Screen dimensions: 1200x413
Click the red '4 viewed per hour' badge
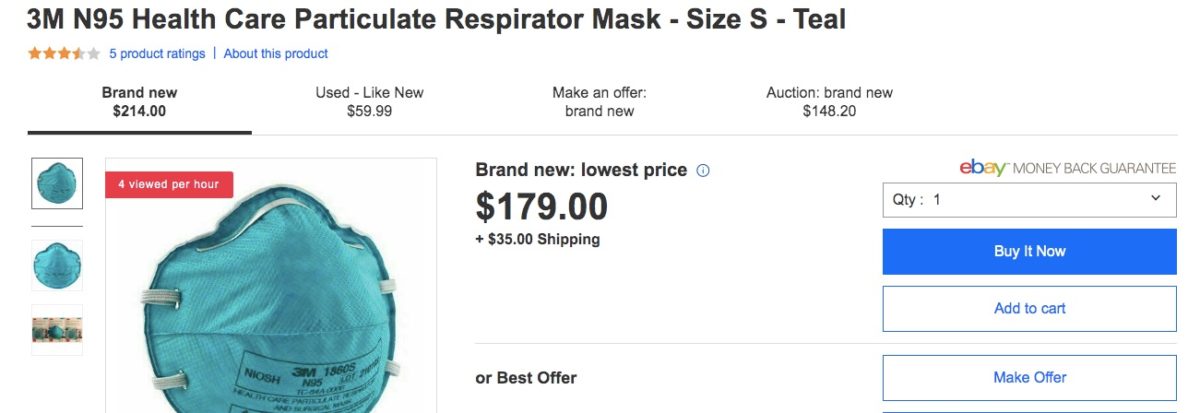(x=169, y=184)
